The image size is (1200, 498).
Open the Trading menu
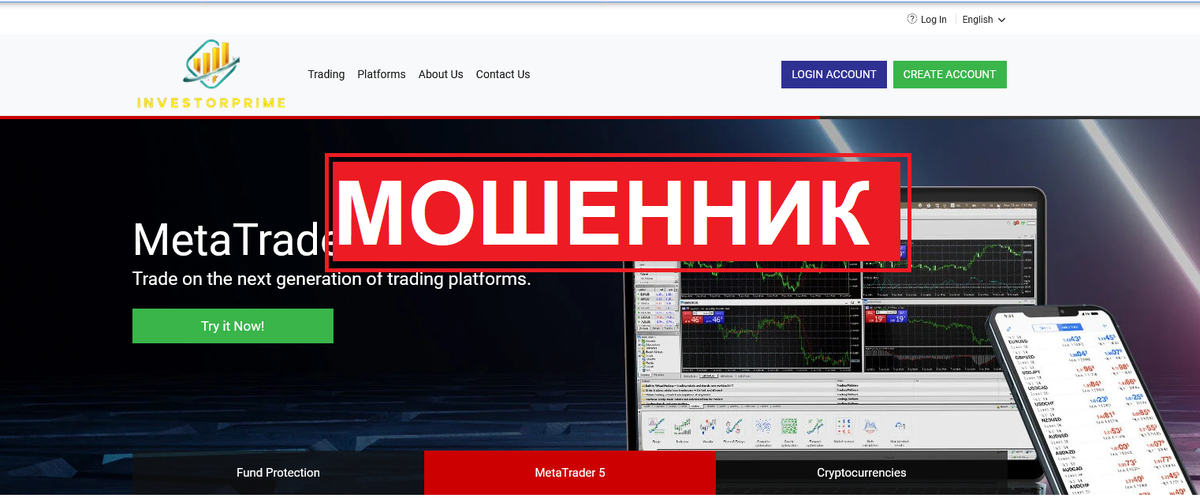click(x=326, y=74)
